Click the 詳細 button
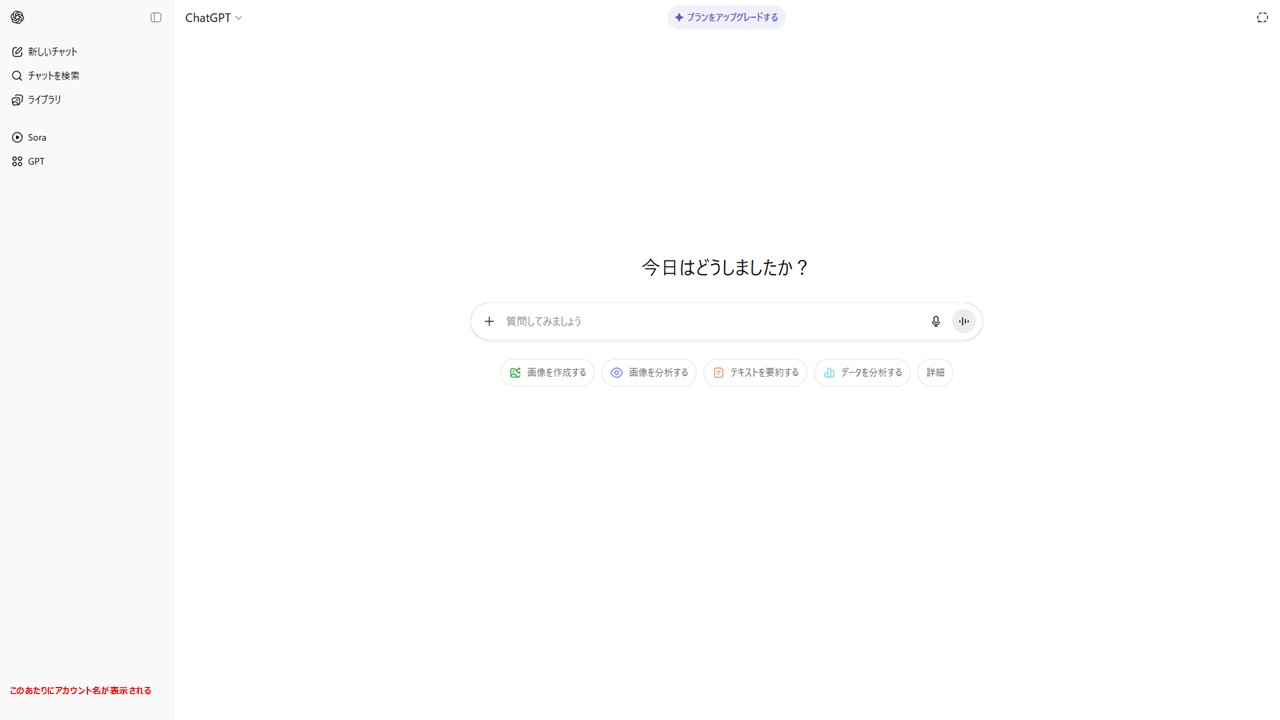 (935, 372)
